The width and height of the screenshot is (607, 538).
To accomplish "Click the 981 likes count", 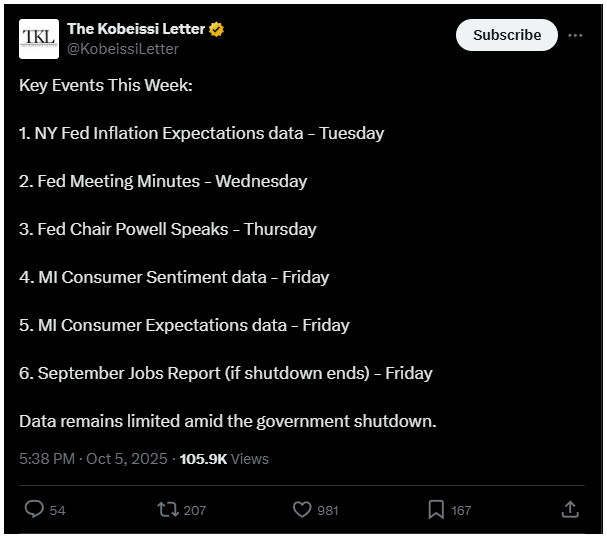I will coord(328,511).
